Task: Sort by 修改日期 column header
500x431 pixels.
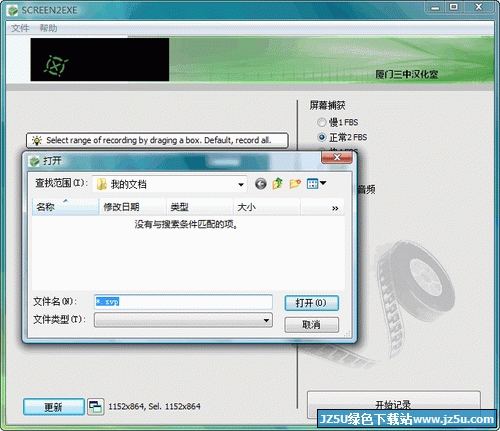Action: pos(133,207)
